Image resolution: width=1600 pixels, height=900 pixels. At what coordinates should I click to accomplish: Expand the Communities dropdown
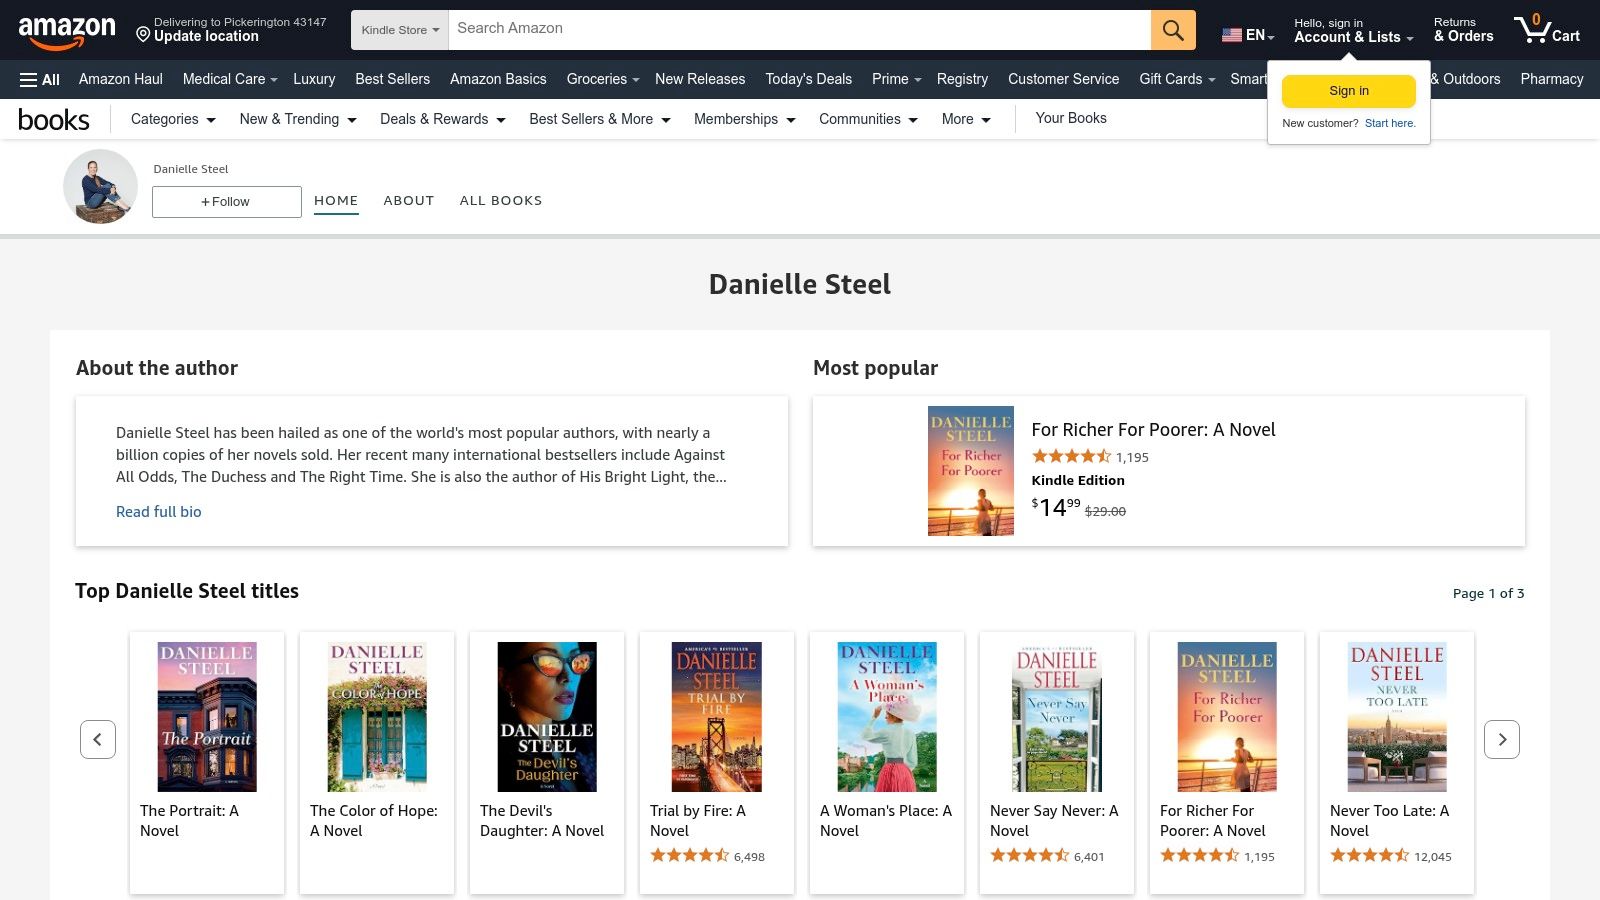[868, 119]
